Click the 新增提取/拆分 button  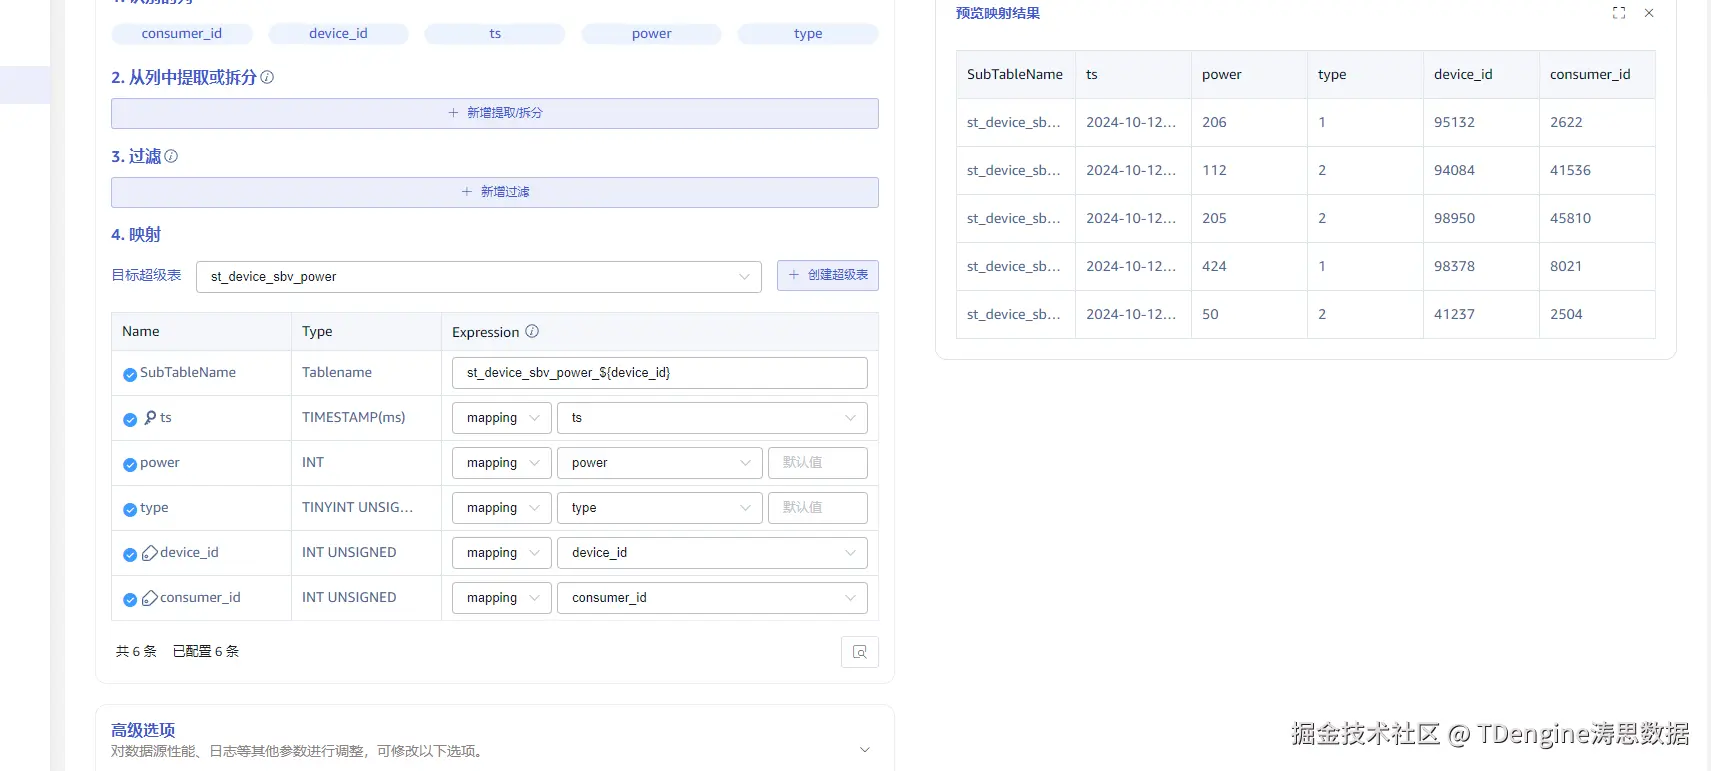[495, 113]
